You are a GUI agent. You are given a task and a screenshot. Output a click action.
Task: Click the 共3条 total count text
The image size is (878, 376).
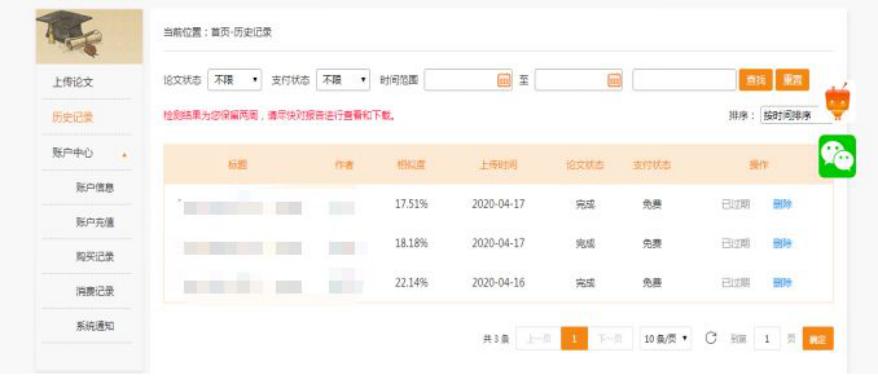pyautogui.click(x=496, y=339)
